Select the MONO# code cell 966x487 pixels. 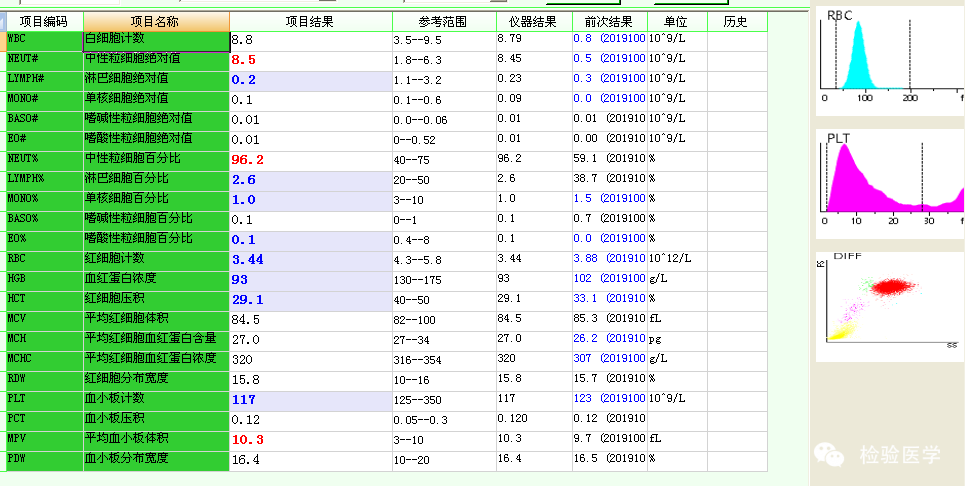pyautogui.click(x=44, y=102)
